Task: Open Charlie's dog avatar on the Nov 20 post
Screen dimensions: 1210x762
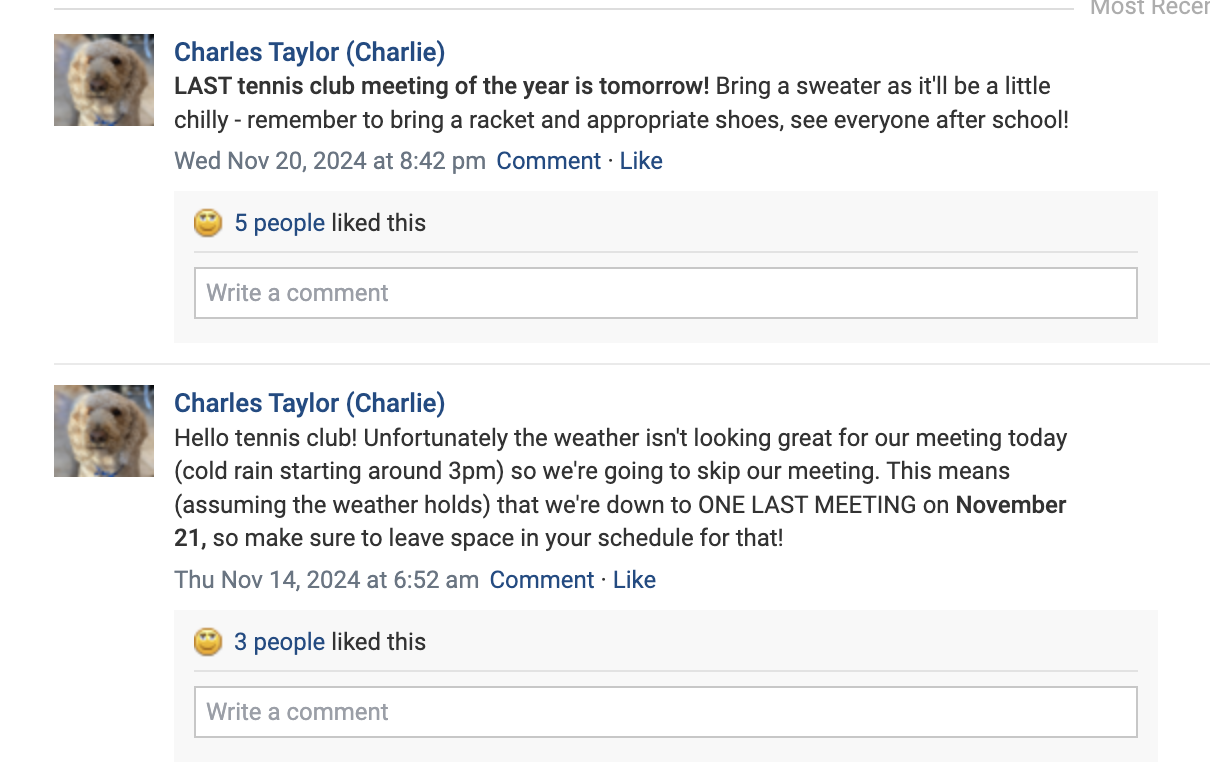Action: [104, 80]
